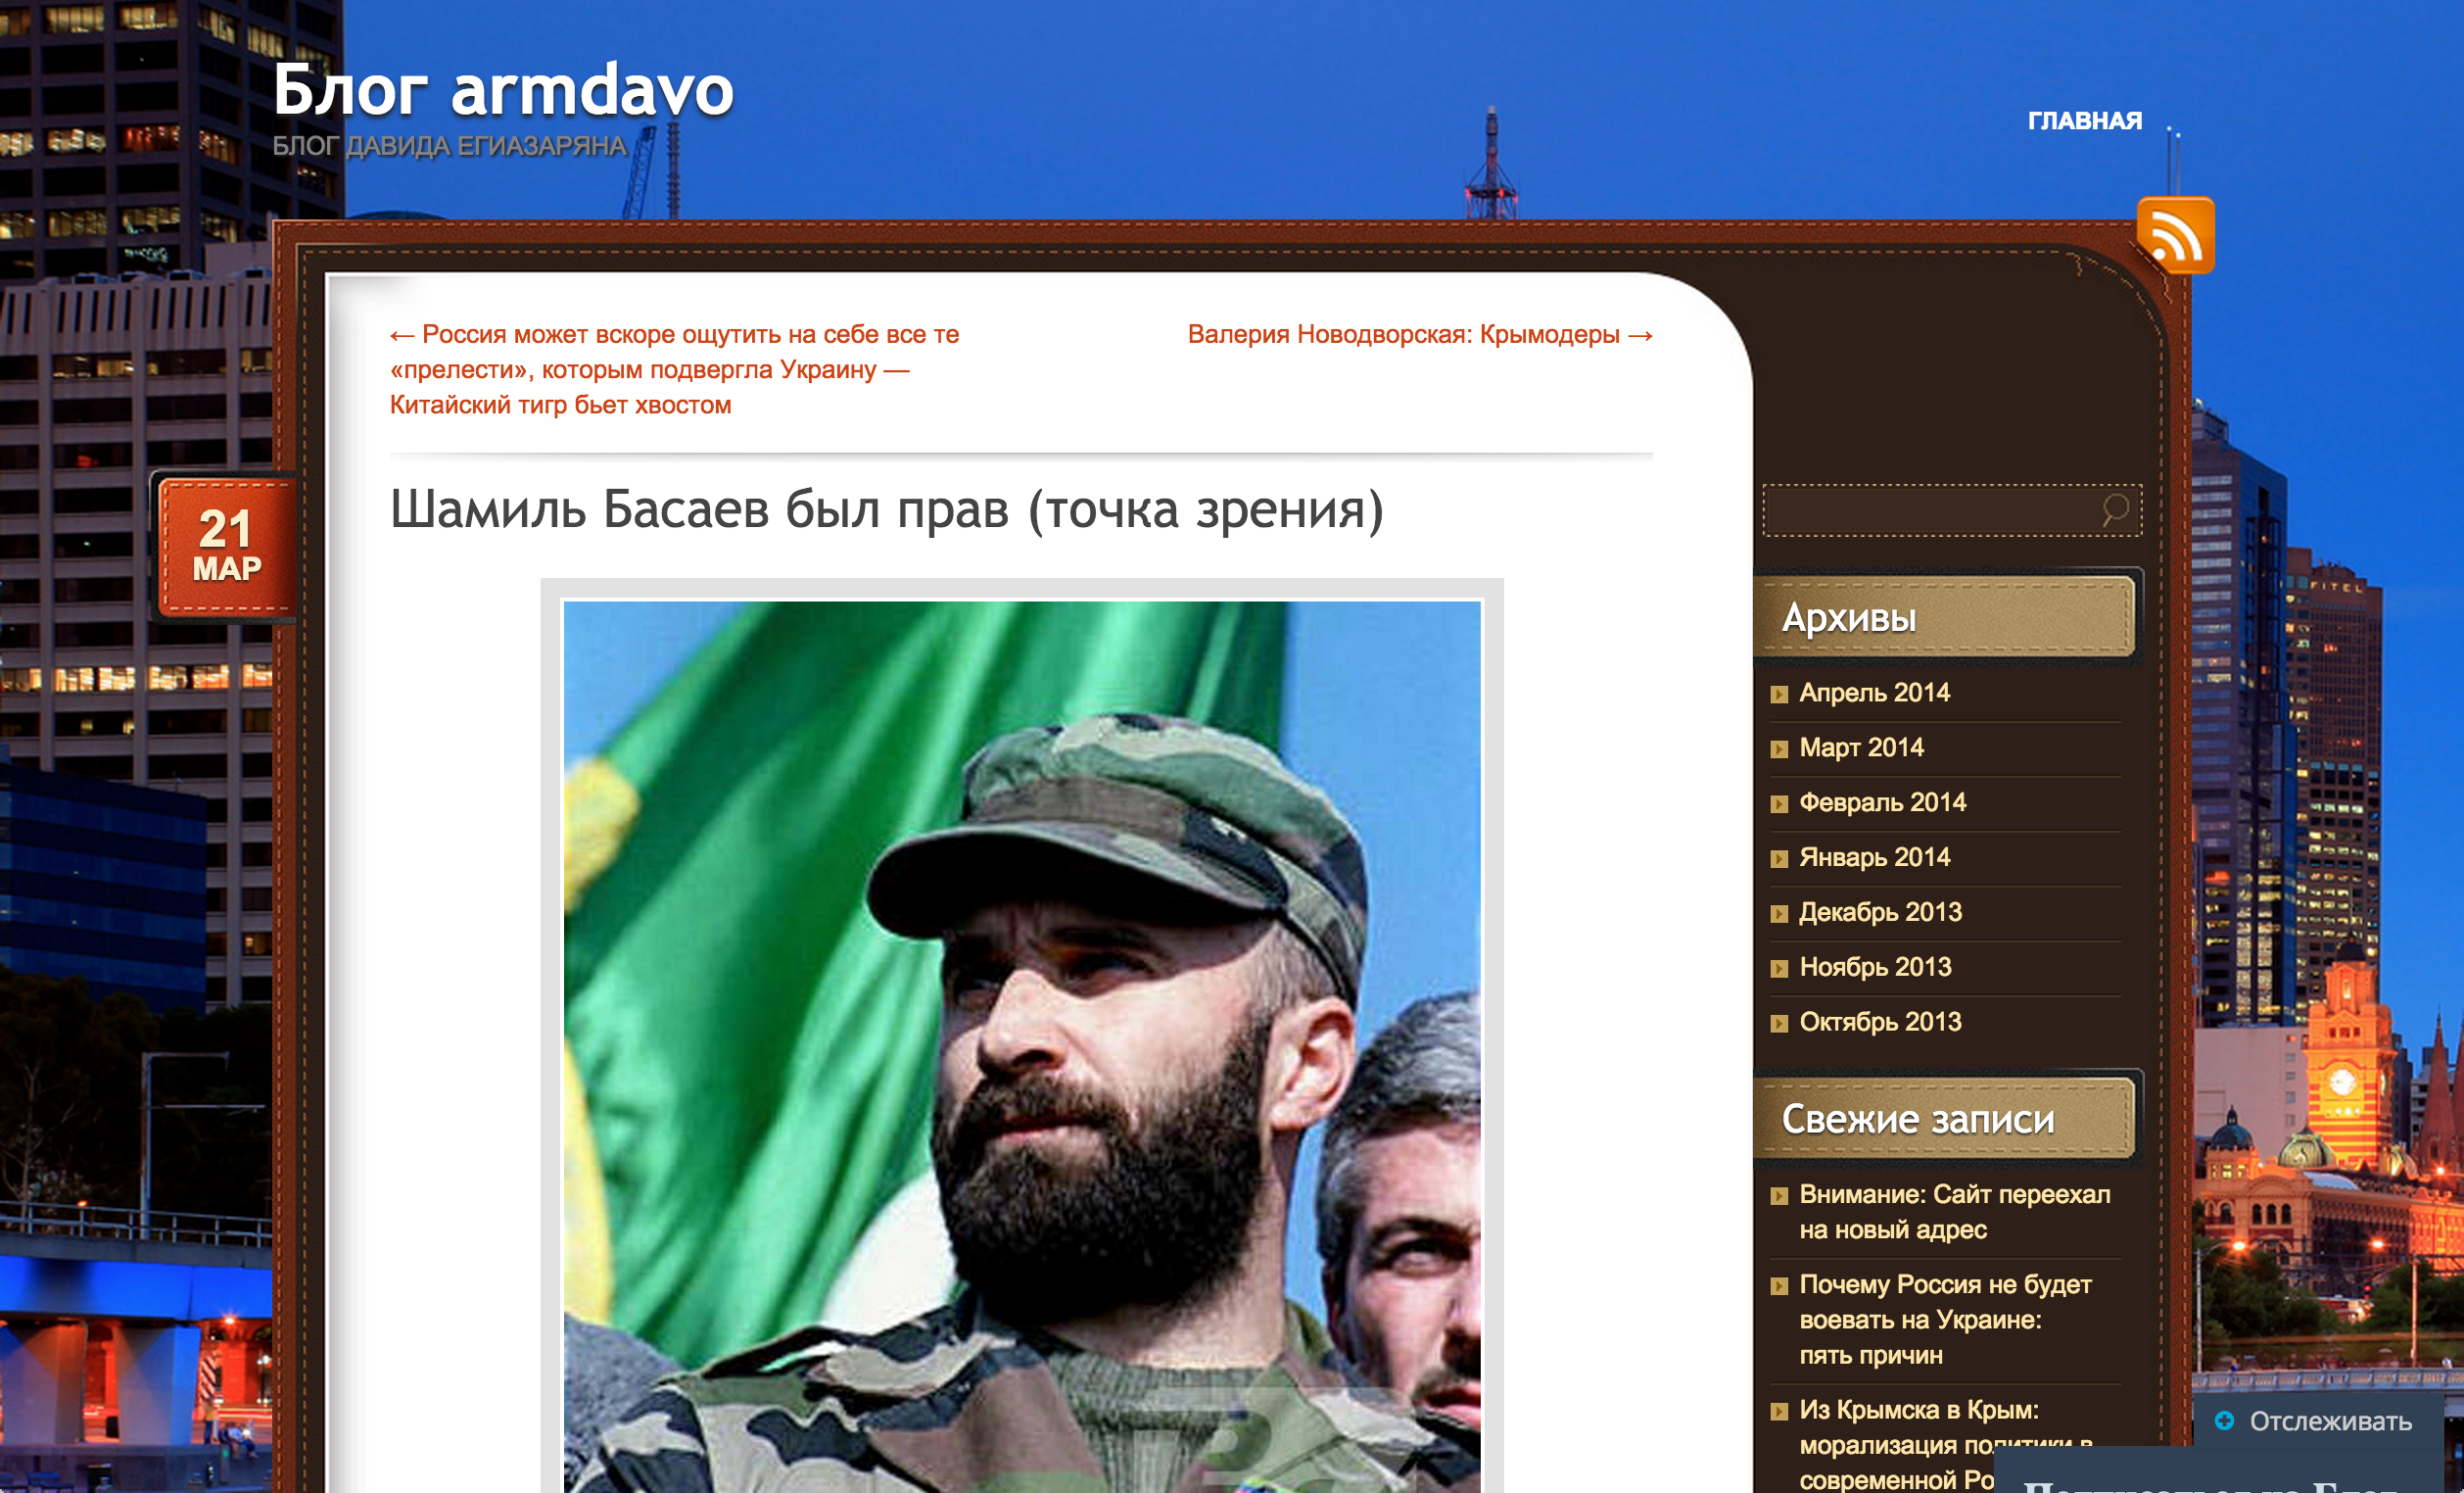The width and height of the screenshot is (2464, 1493).
Task: Click the 21 МАР date badge
Action: (x=227, y=547)
